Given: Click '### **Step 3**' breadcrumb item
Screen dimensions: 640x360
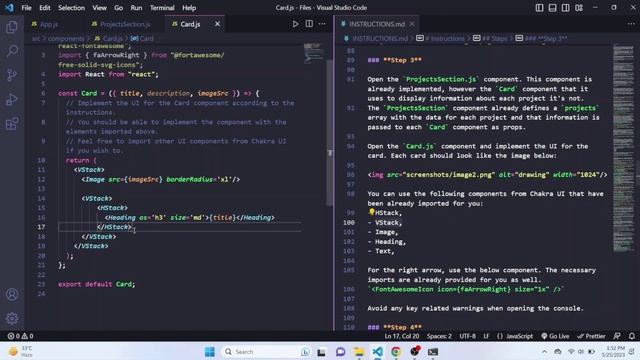Looking at the screenshot, I should click(546, 38).
